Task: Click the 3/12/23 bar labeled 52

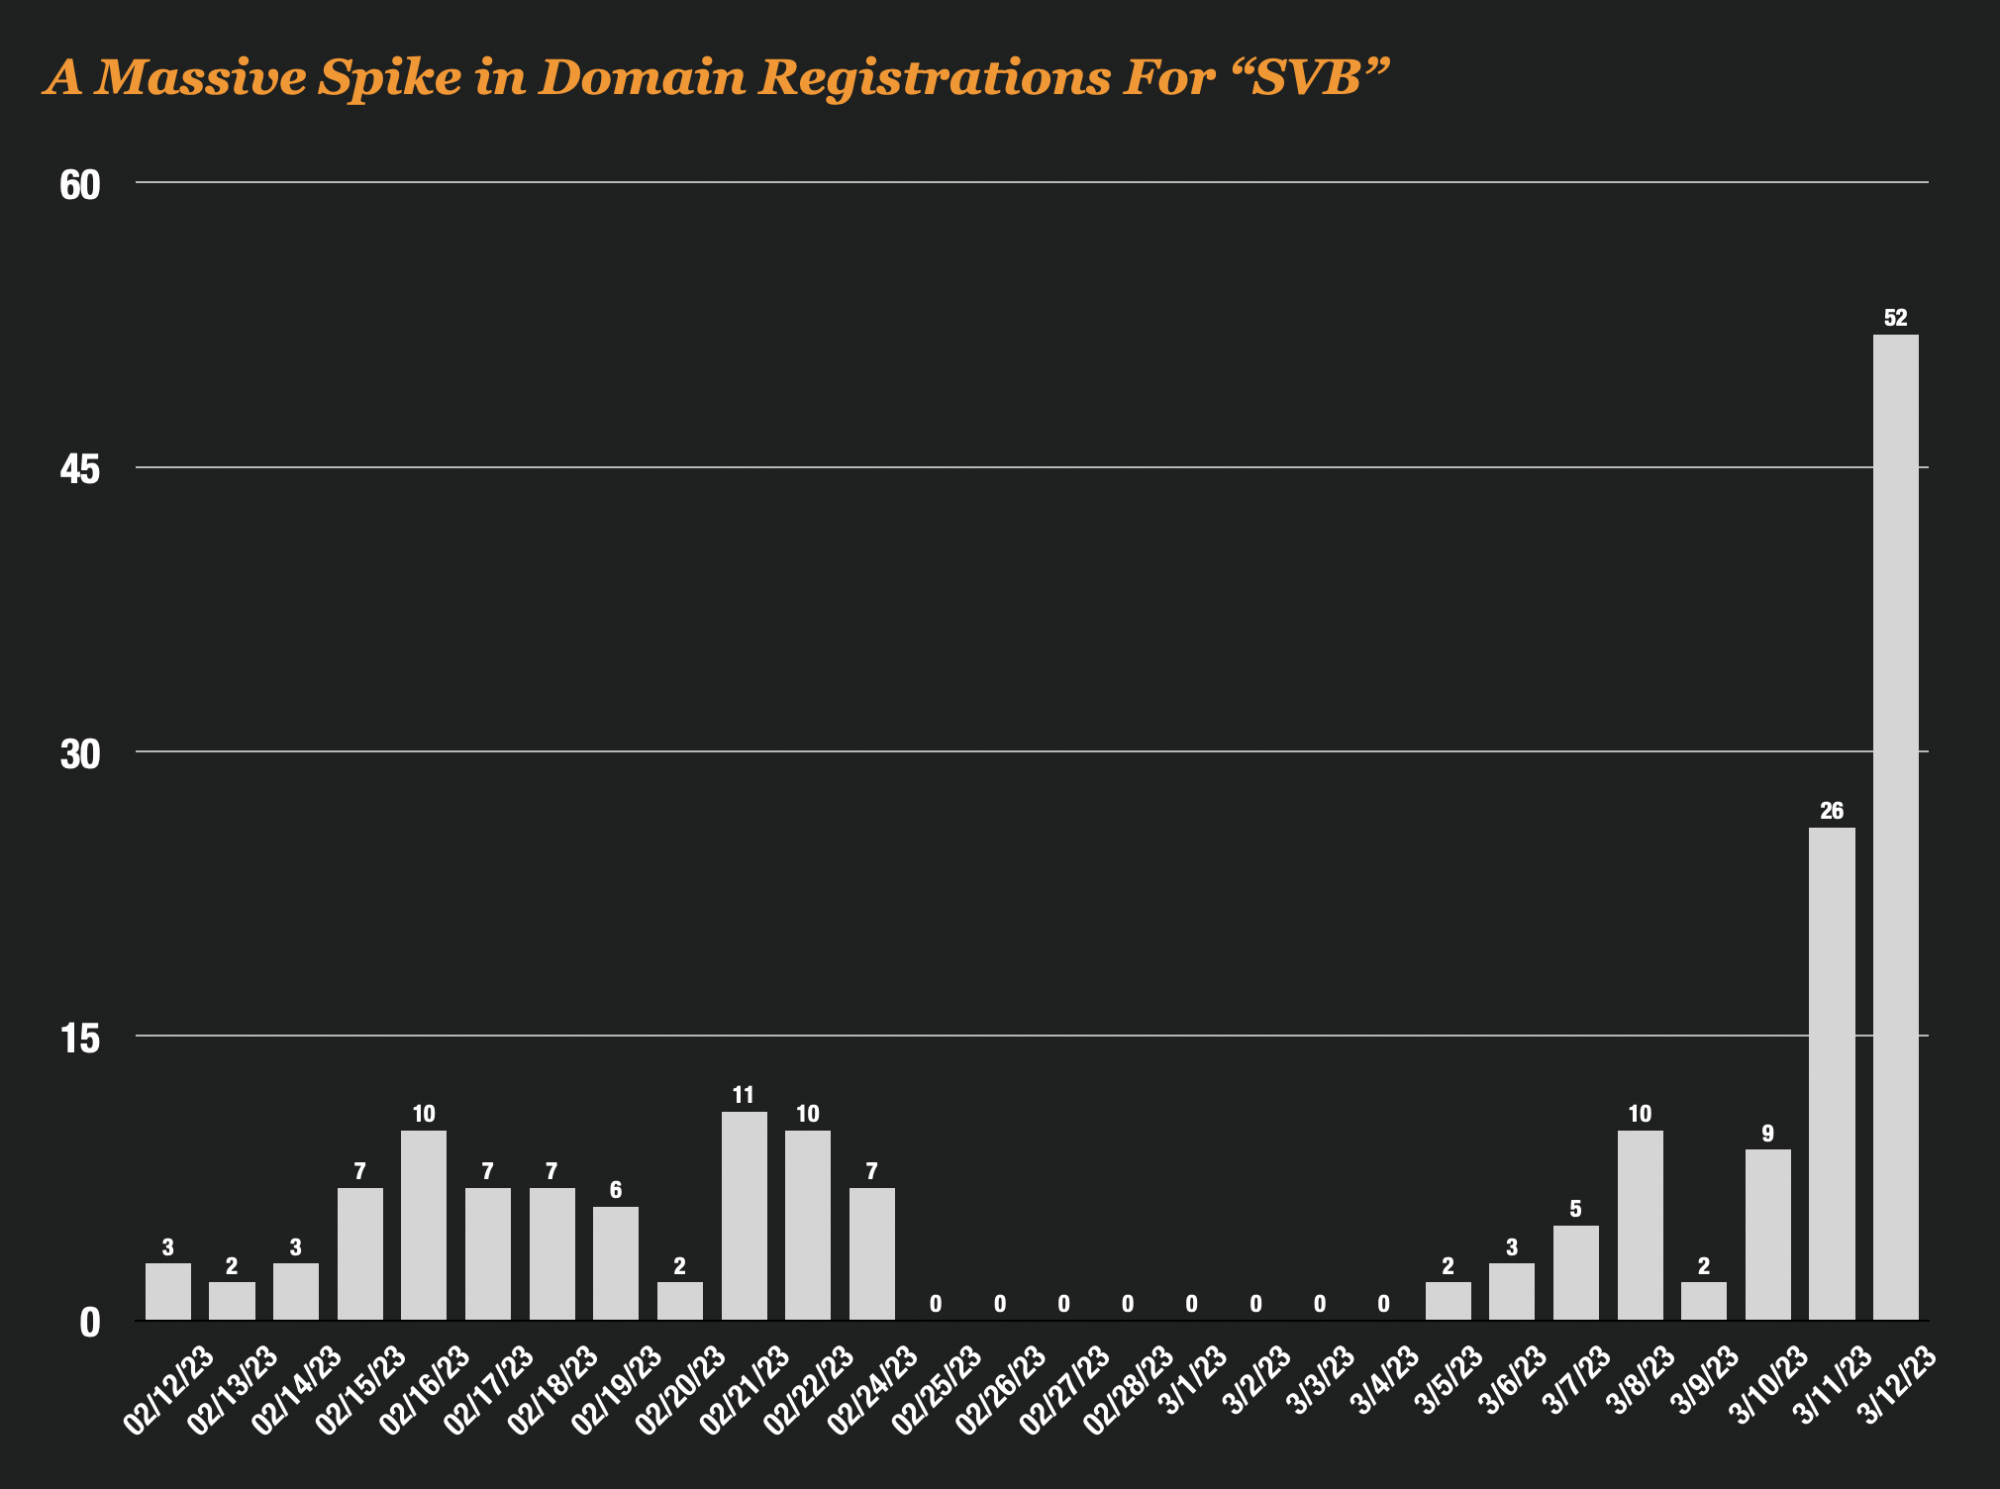Action: click(1895, 827)
